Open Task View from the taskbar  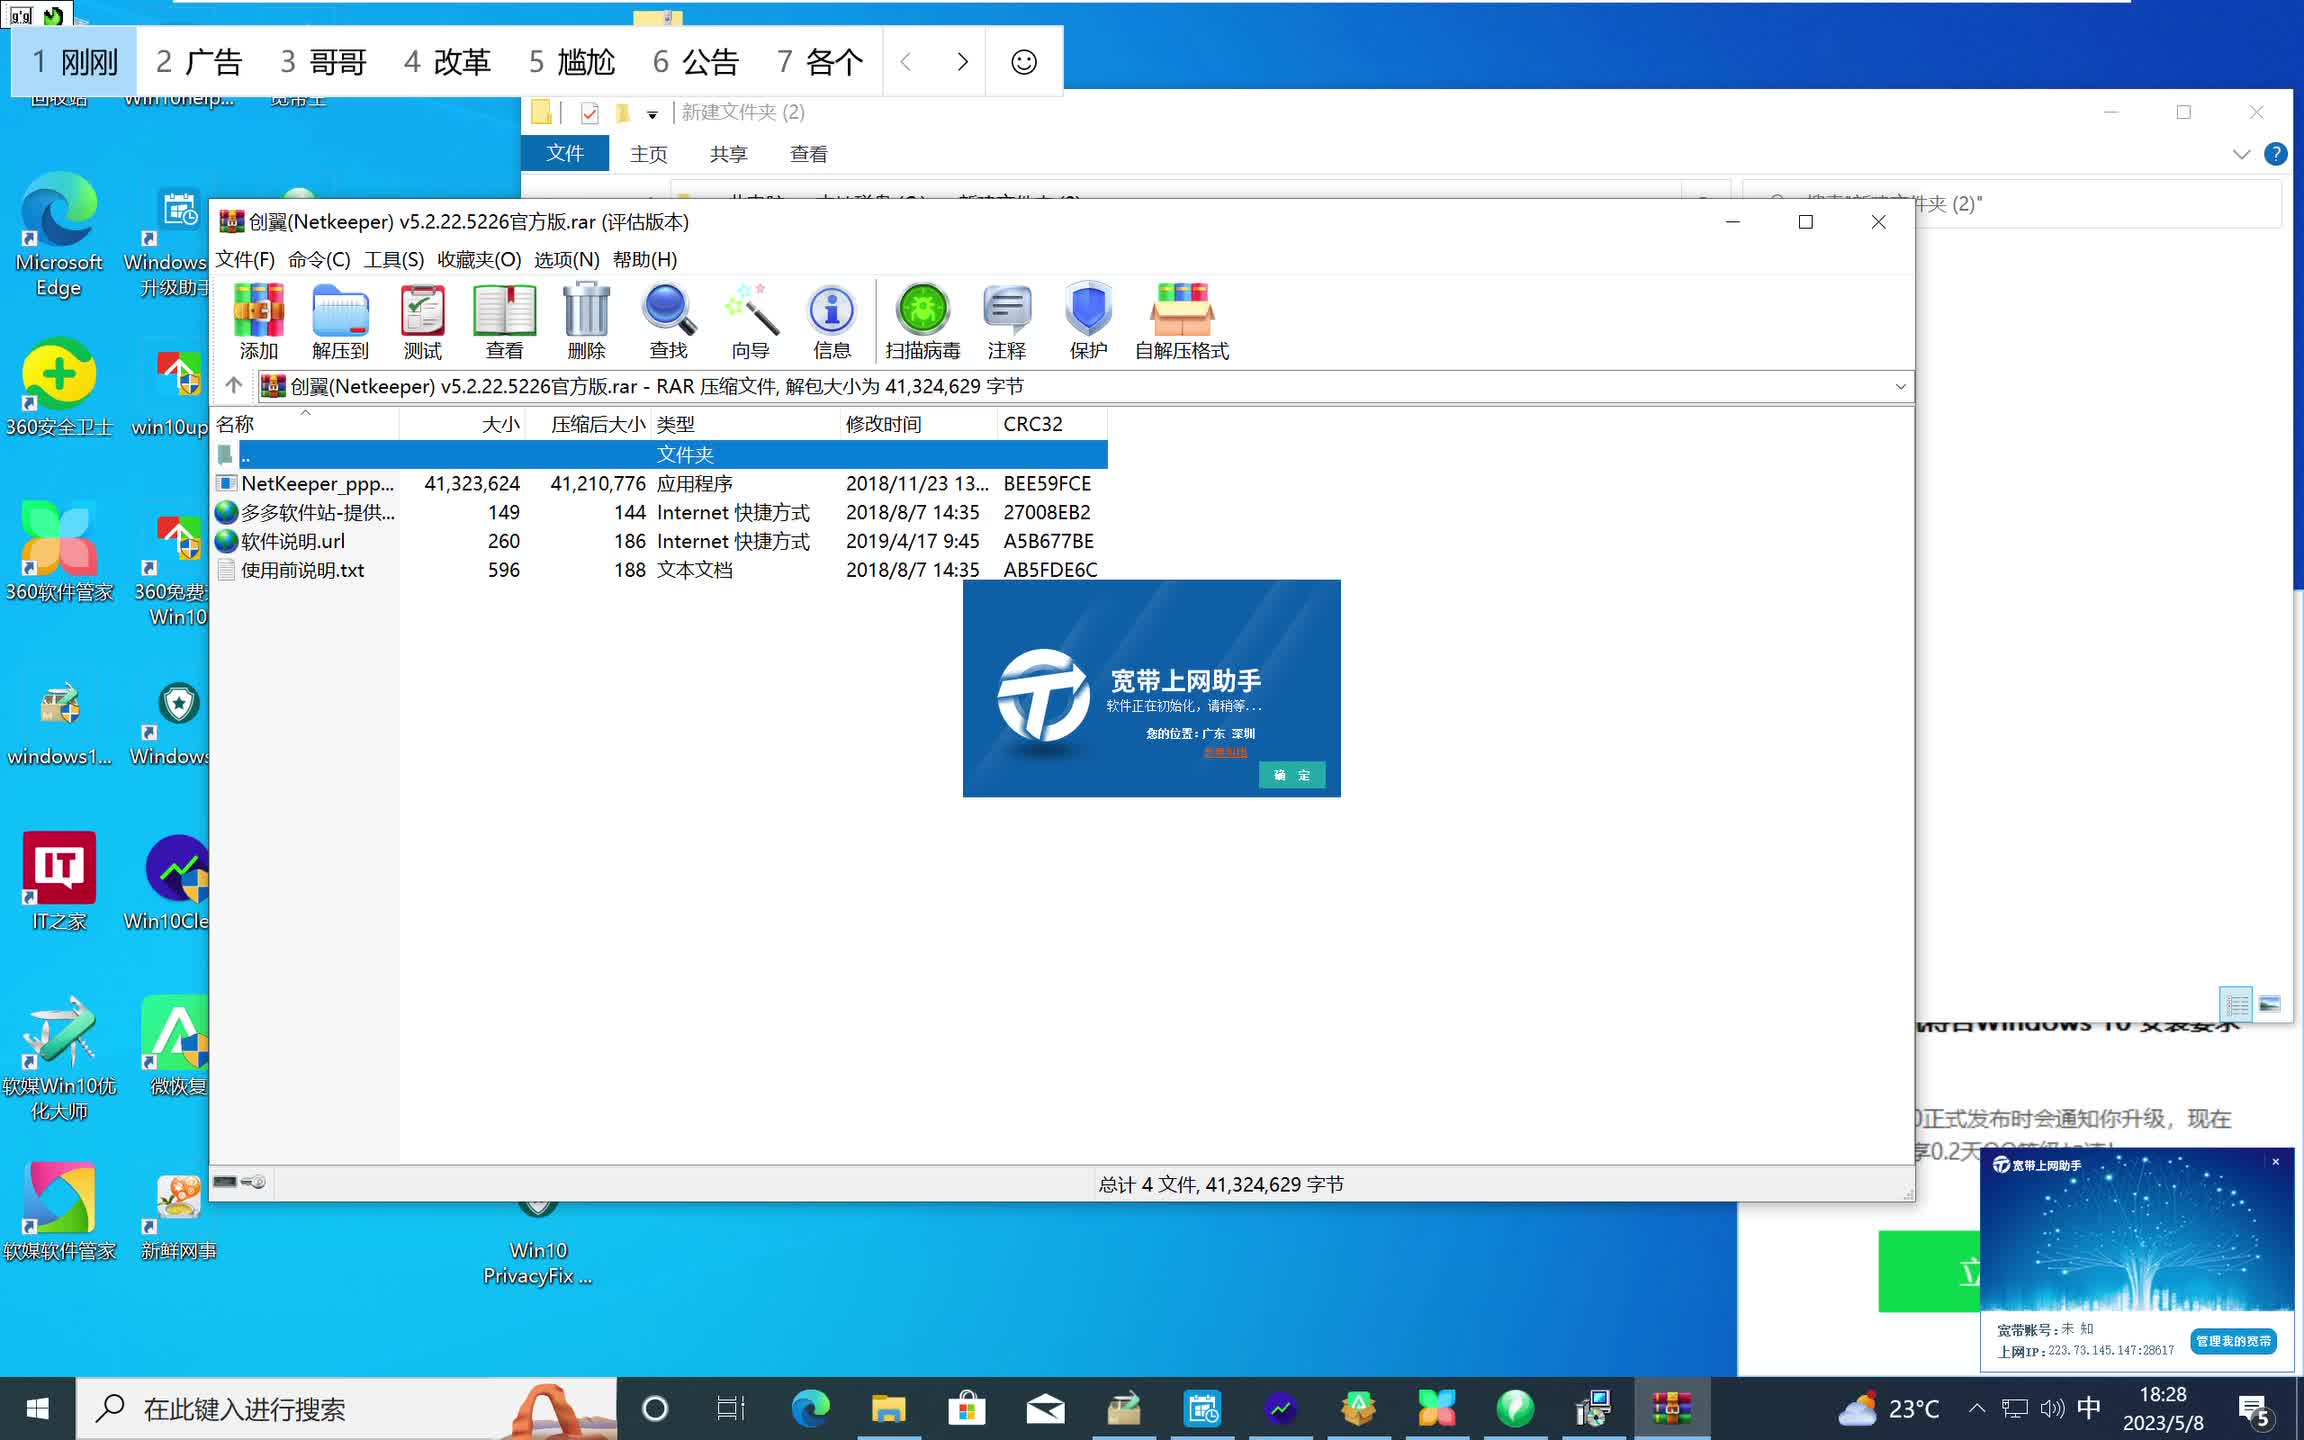pyautogui.click(x=731, y=1408)
